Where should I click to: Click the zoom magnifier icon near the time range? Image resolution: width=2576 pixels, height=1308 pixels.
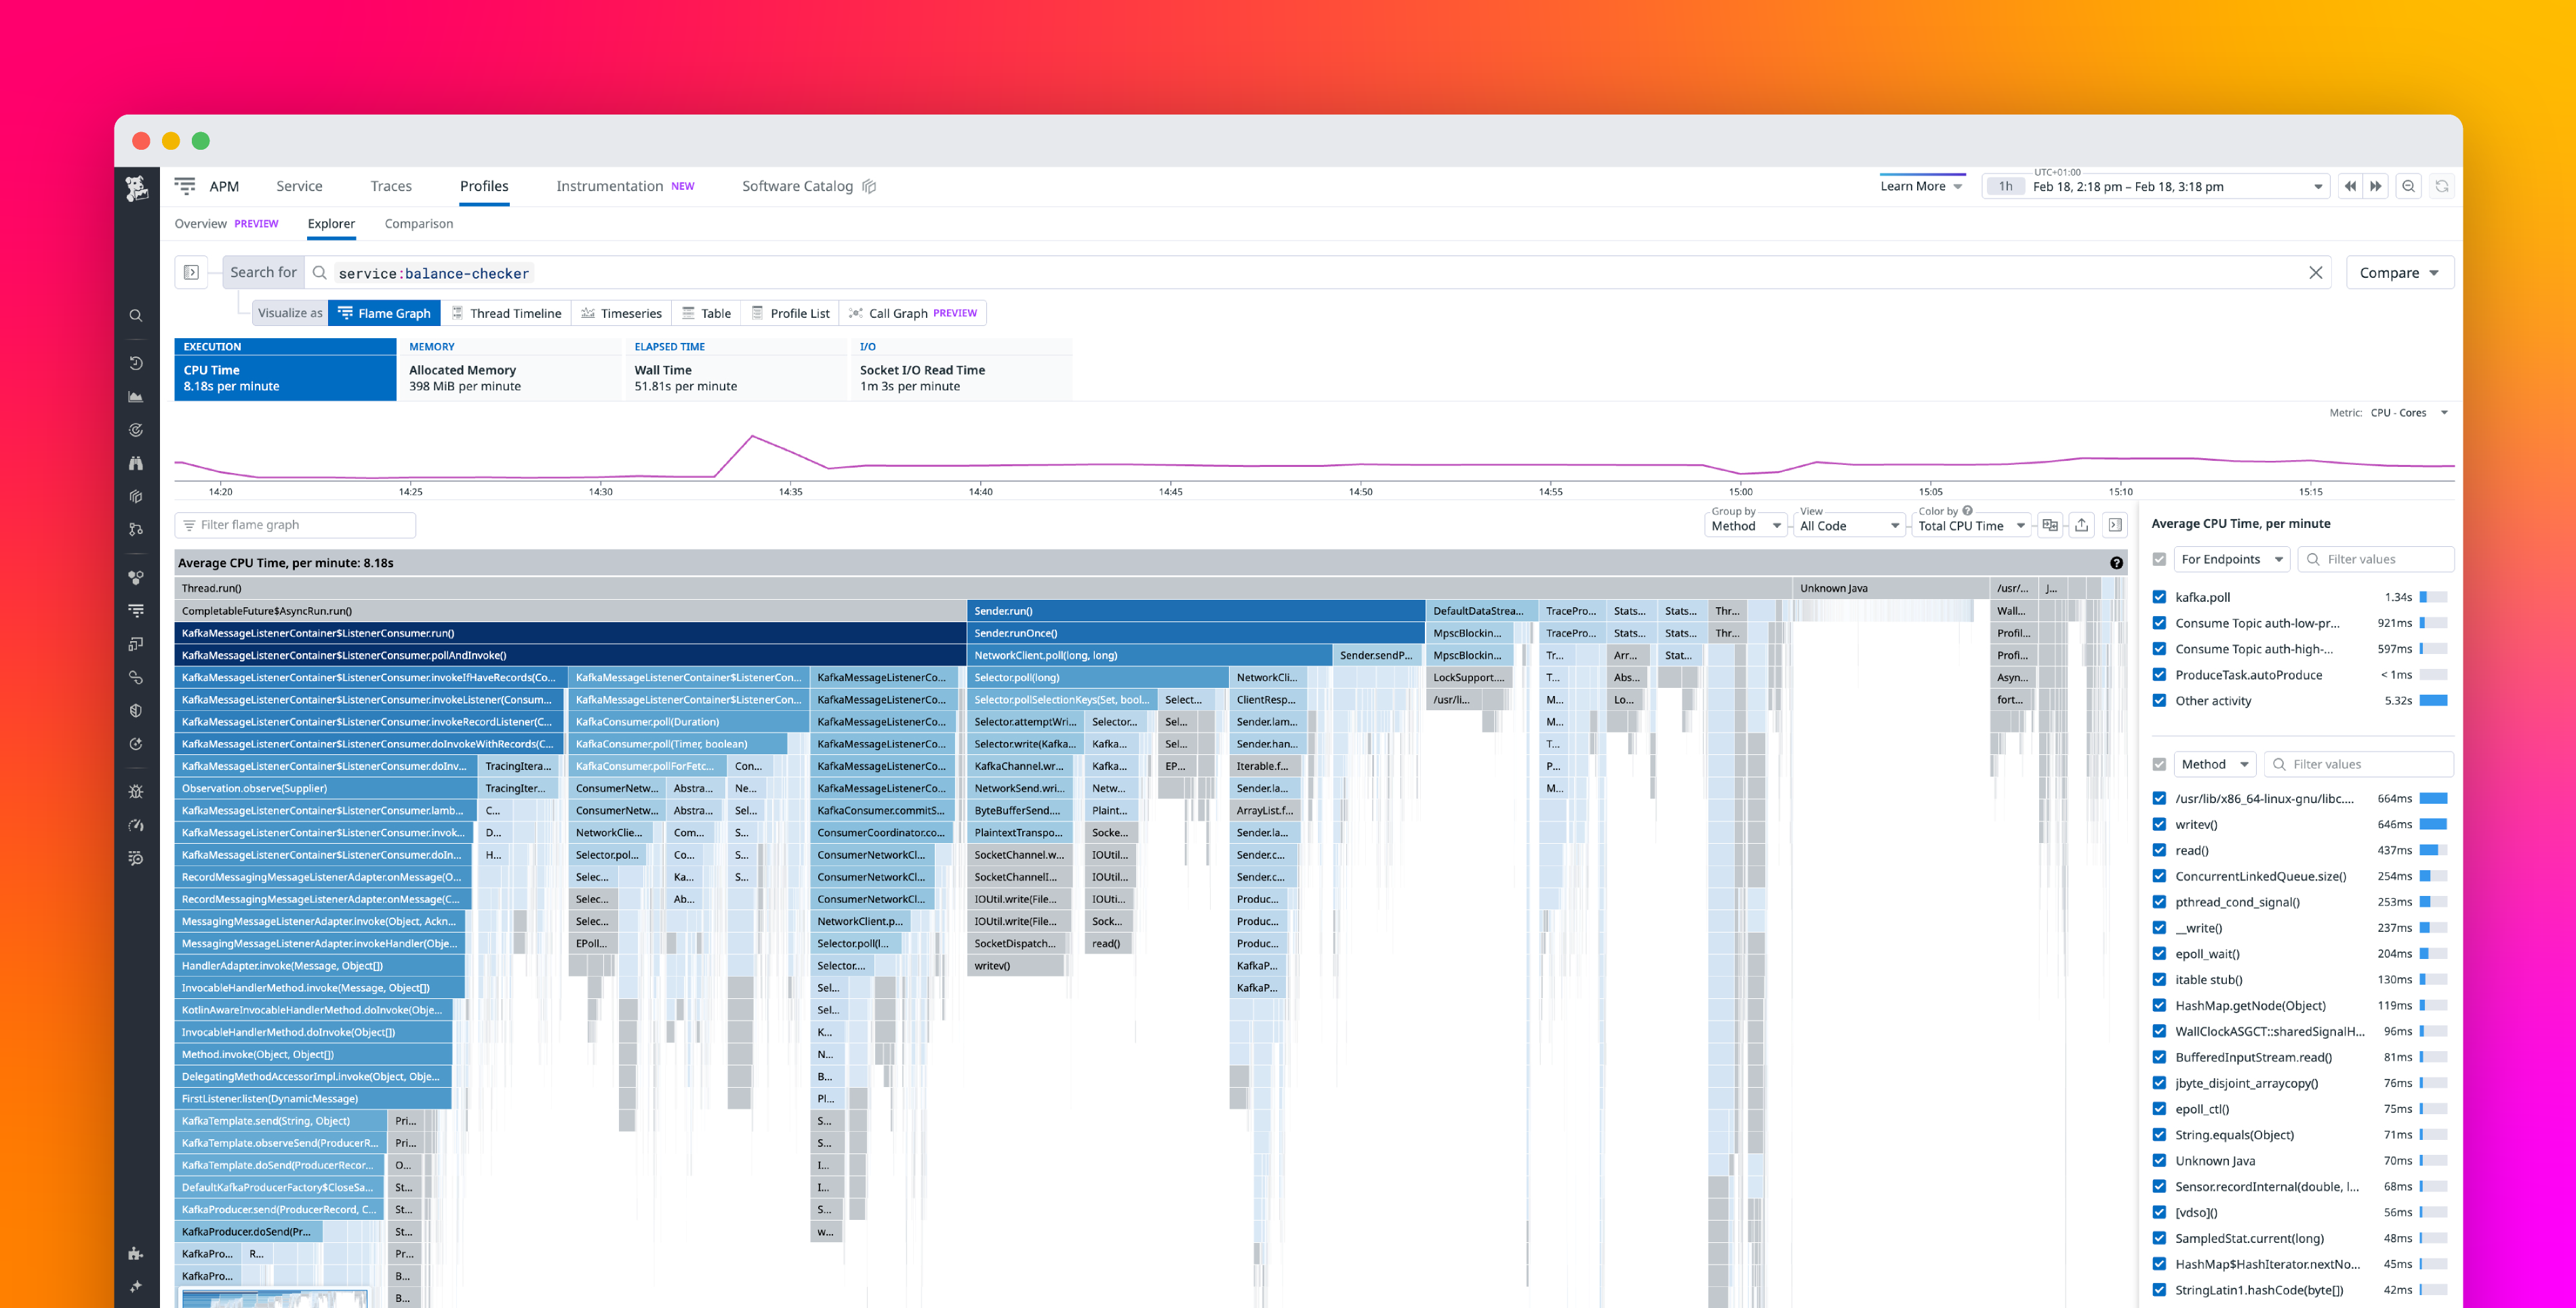tap(2408, 186)
